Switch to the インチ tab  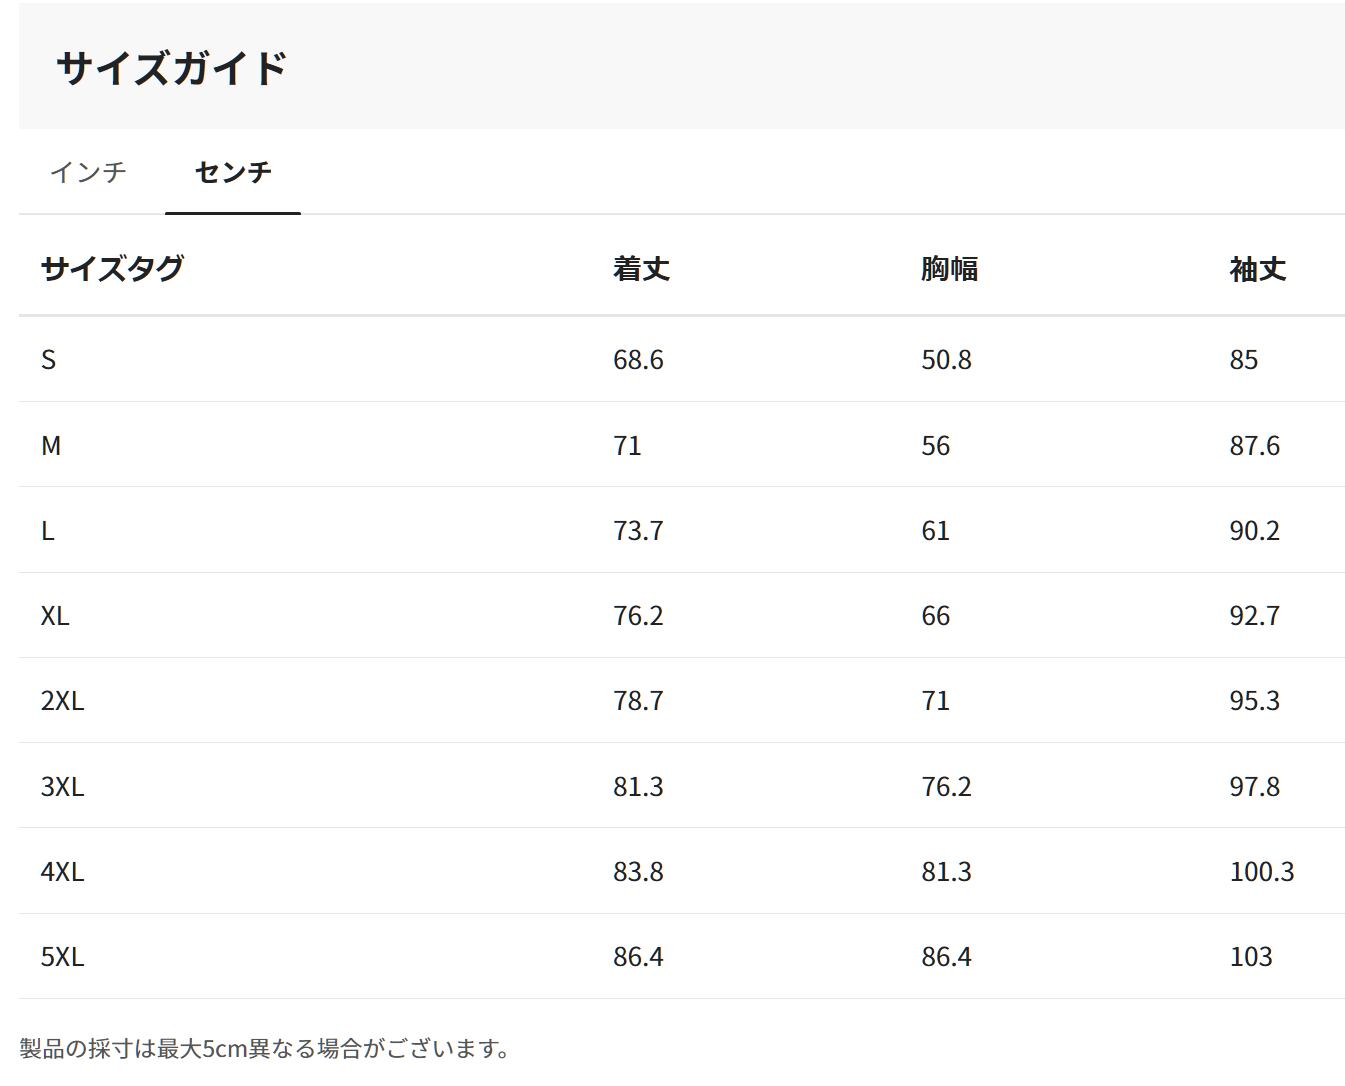[88, 172]
